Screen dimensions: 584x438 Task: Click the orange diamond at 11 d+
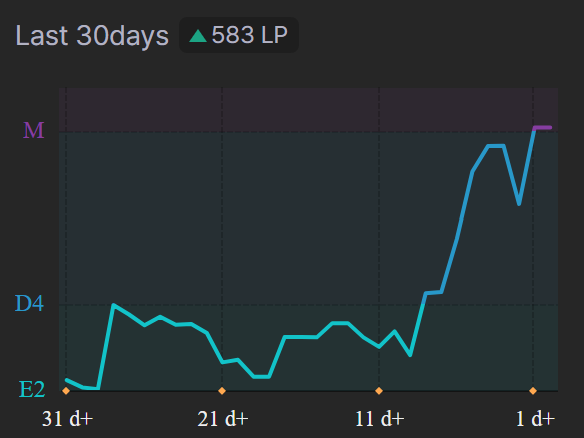pos(379,391)
